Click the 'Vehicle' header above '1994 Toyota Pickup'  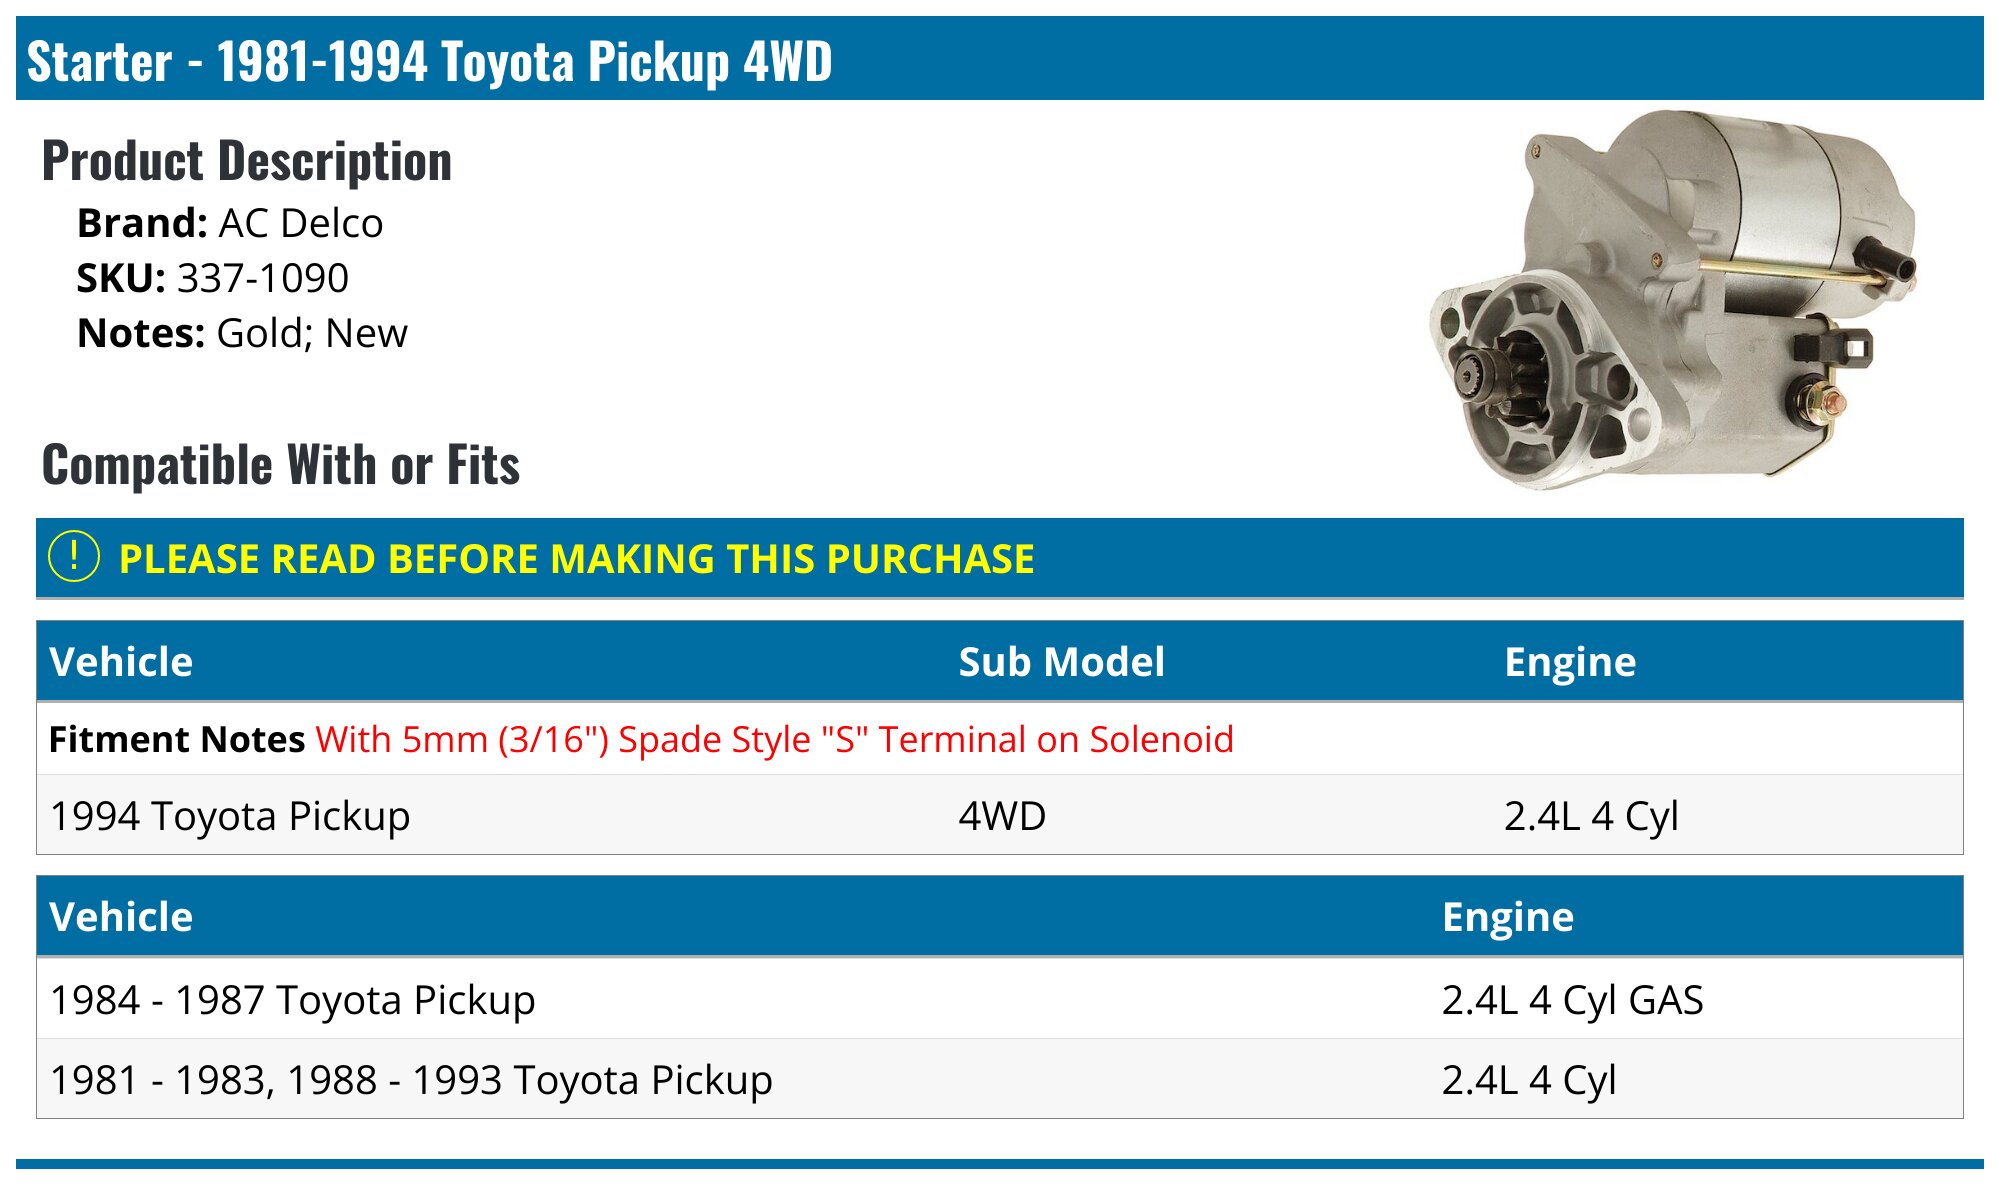(121, 662)
